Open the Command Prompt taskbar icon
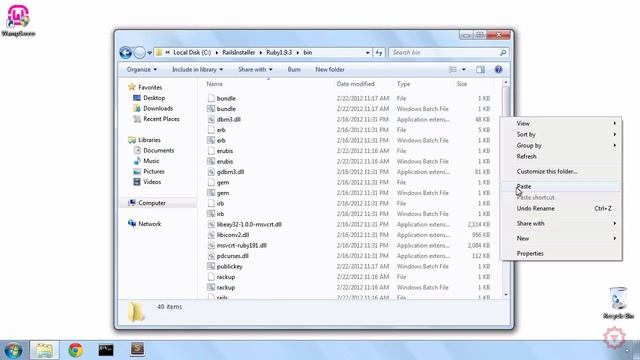Viewport: 640px width, 360px height. pyautogui.click(x=106, y=350)
